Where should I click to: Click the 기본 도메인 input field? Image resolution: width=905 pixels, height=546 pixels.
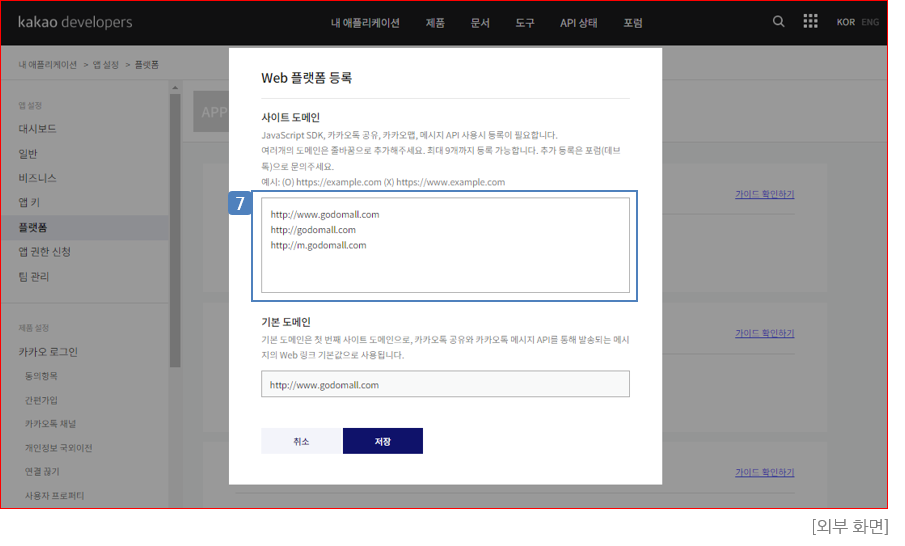pos(445,384)
